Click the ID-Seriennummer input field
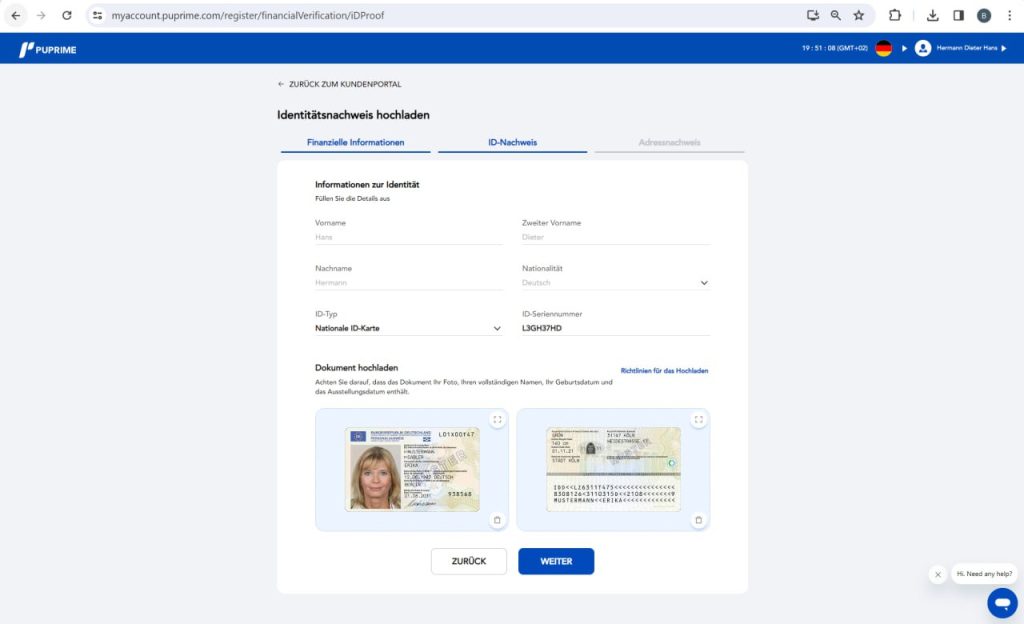 615,328
